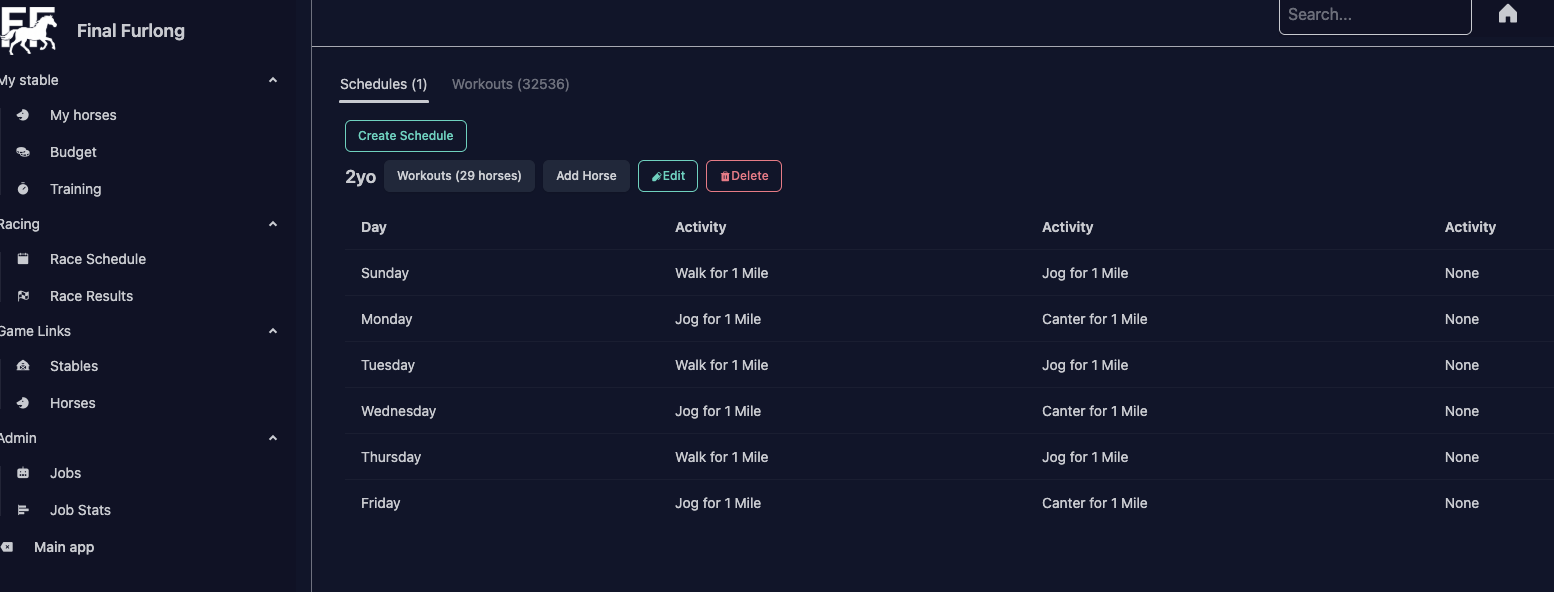This screenshot has width=1554, height=592.
Task: Click the Final Furlong horse logo
Action: [x=28, y=30]
